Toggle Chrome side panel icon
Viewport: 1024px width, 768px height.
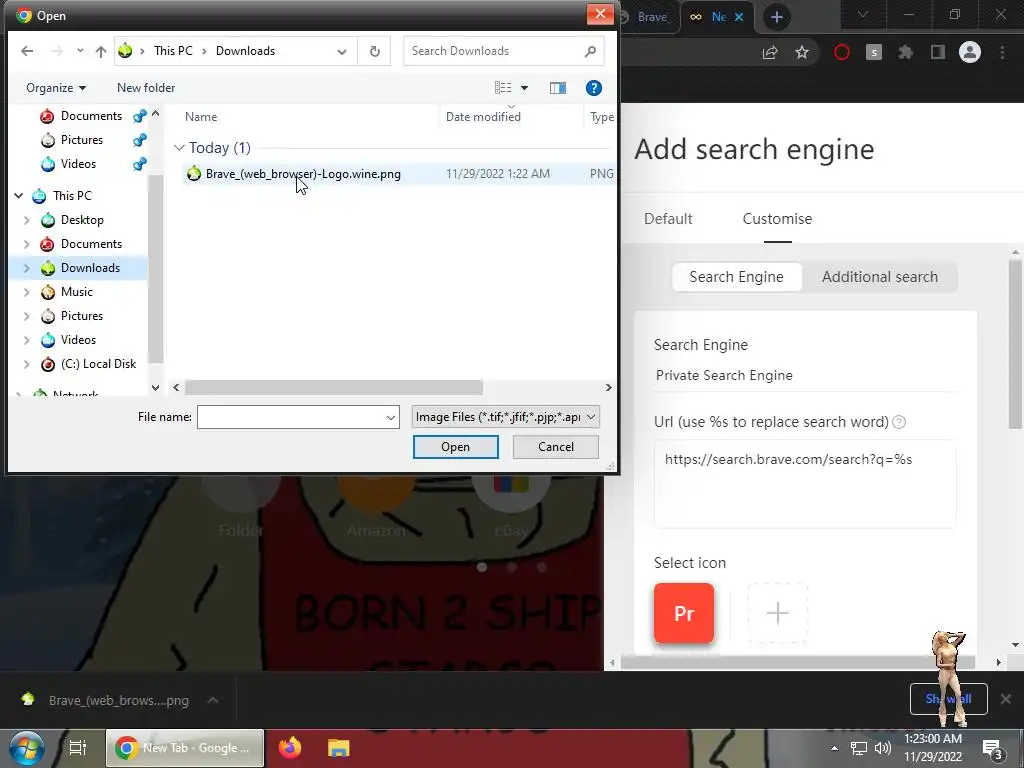pos(938,52)
